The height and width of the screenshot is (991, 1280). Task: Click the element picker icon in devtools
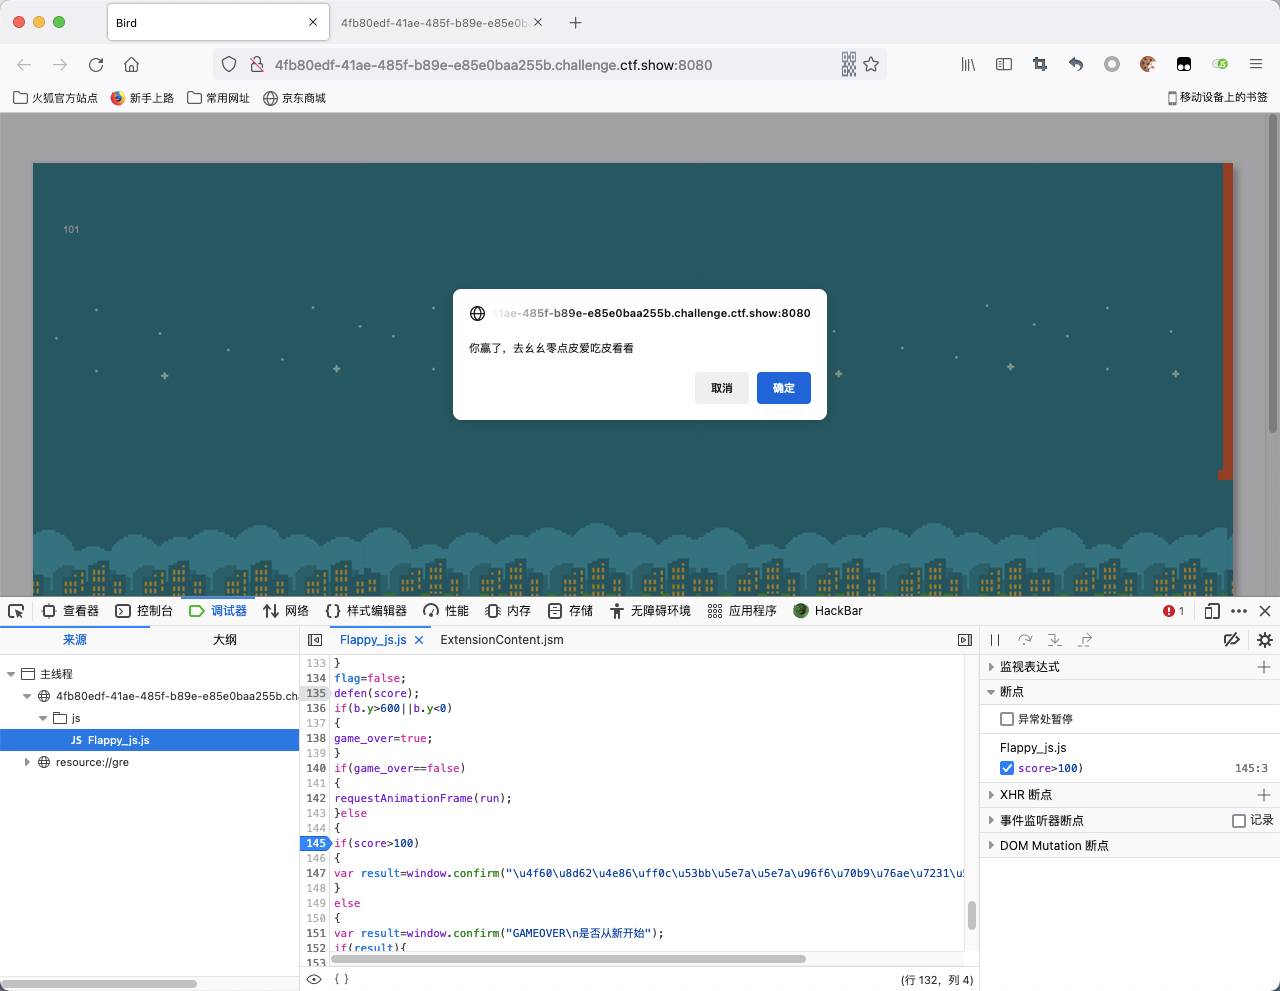click(16, 611)
